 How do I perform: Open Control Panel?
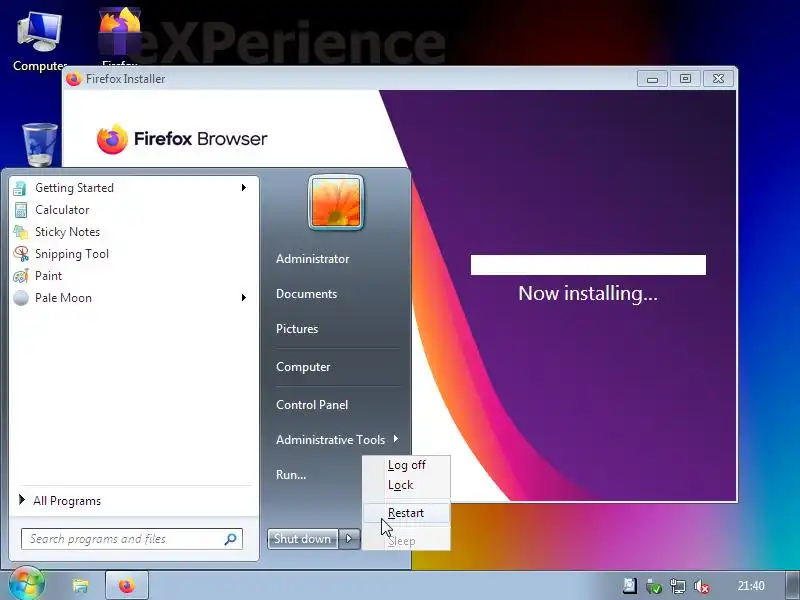click(x=312, y=405)
